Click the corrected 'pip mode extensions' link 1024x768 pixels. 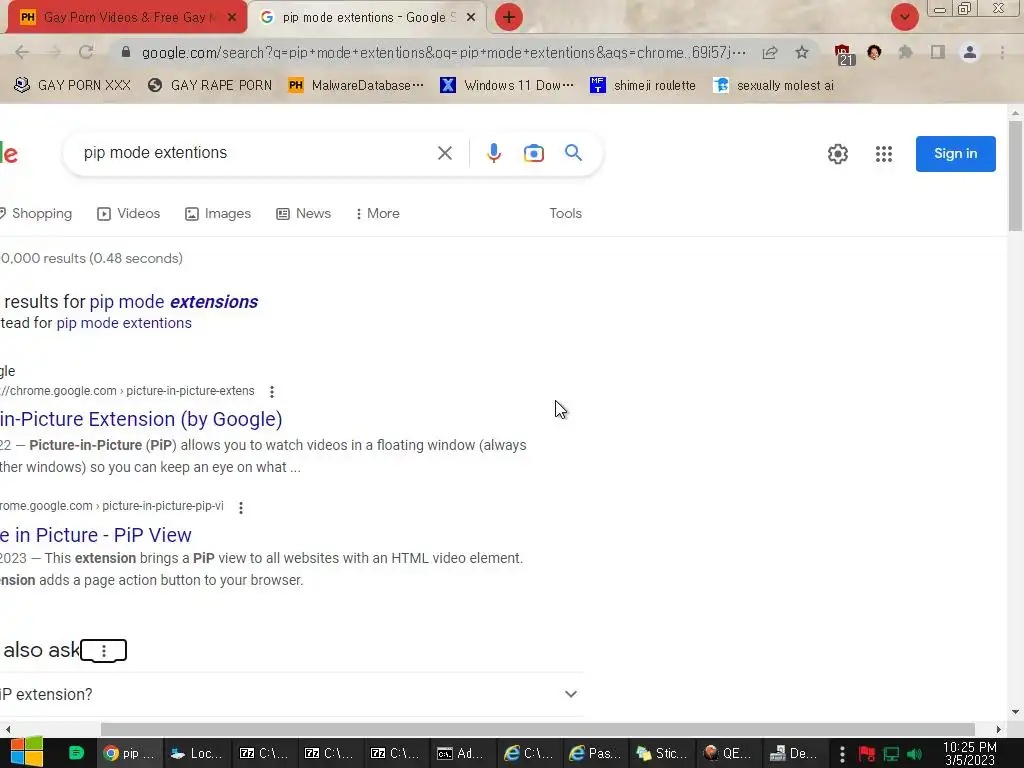[174, 302]
